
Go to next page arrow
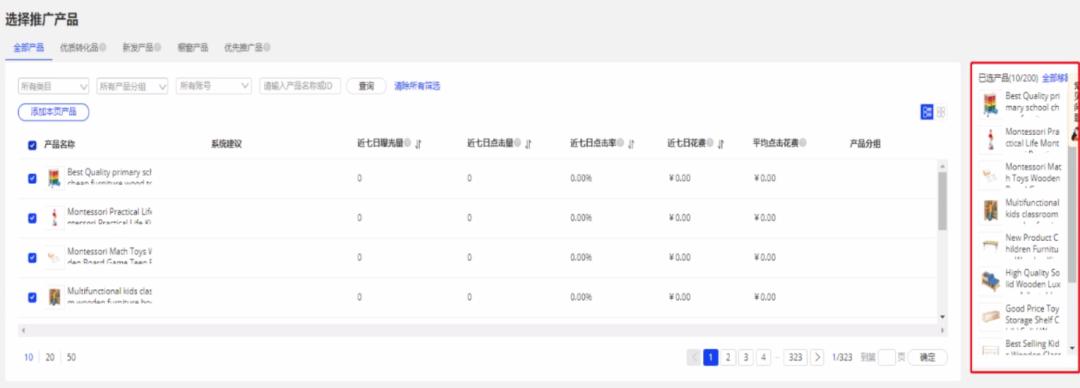817,357
